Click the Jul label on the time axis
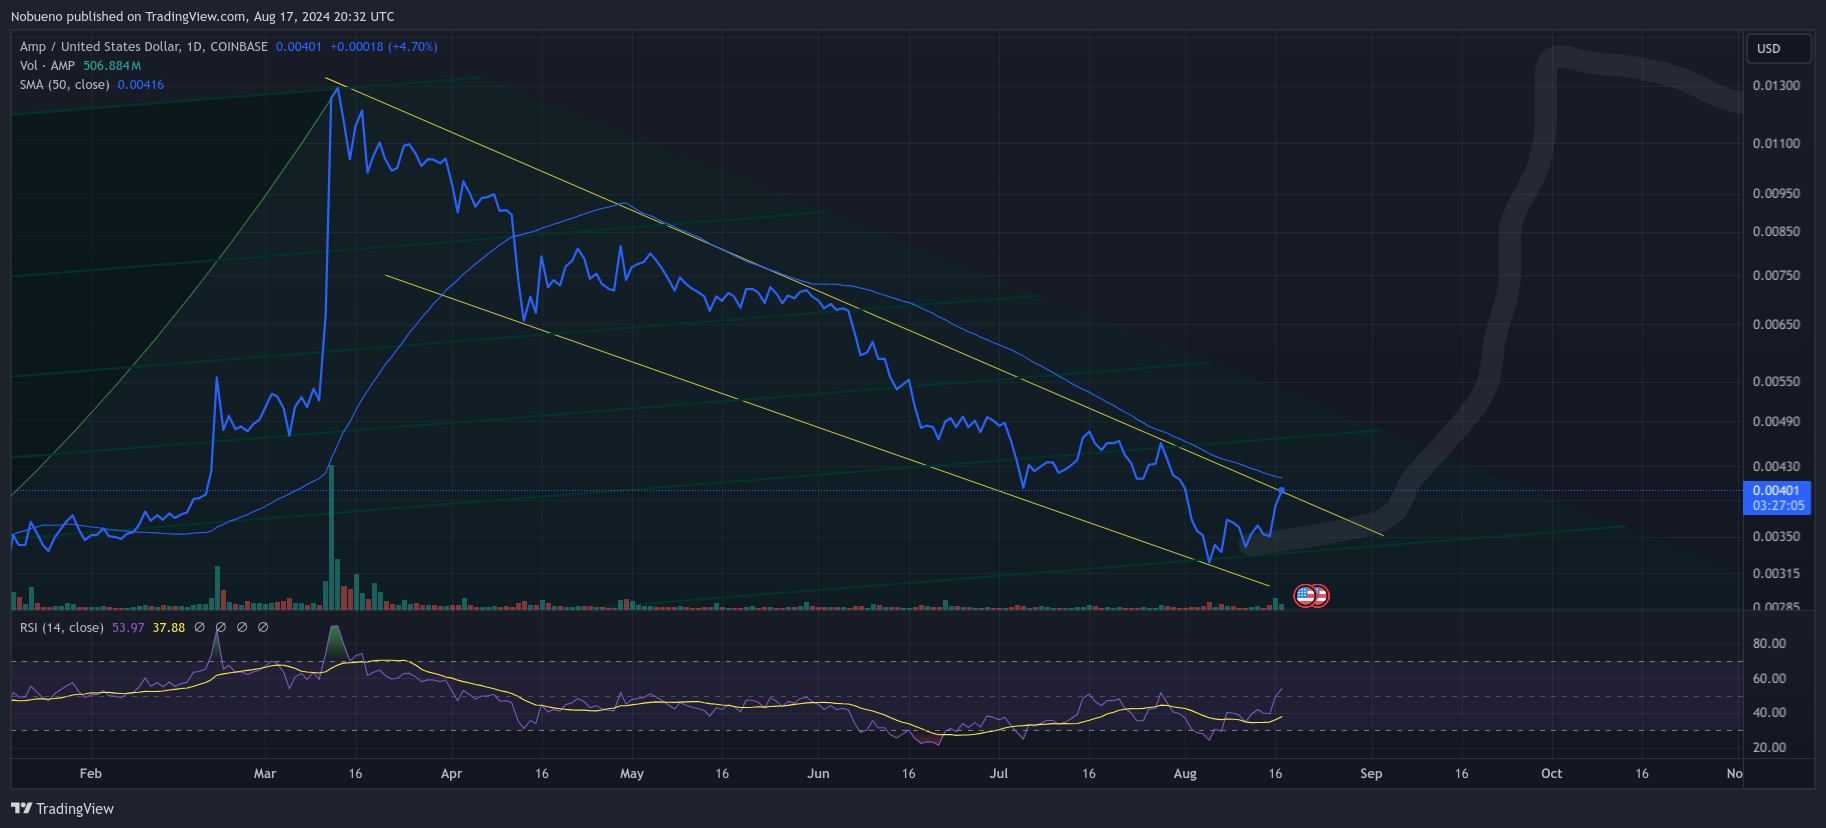 click(999, 773)
